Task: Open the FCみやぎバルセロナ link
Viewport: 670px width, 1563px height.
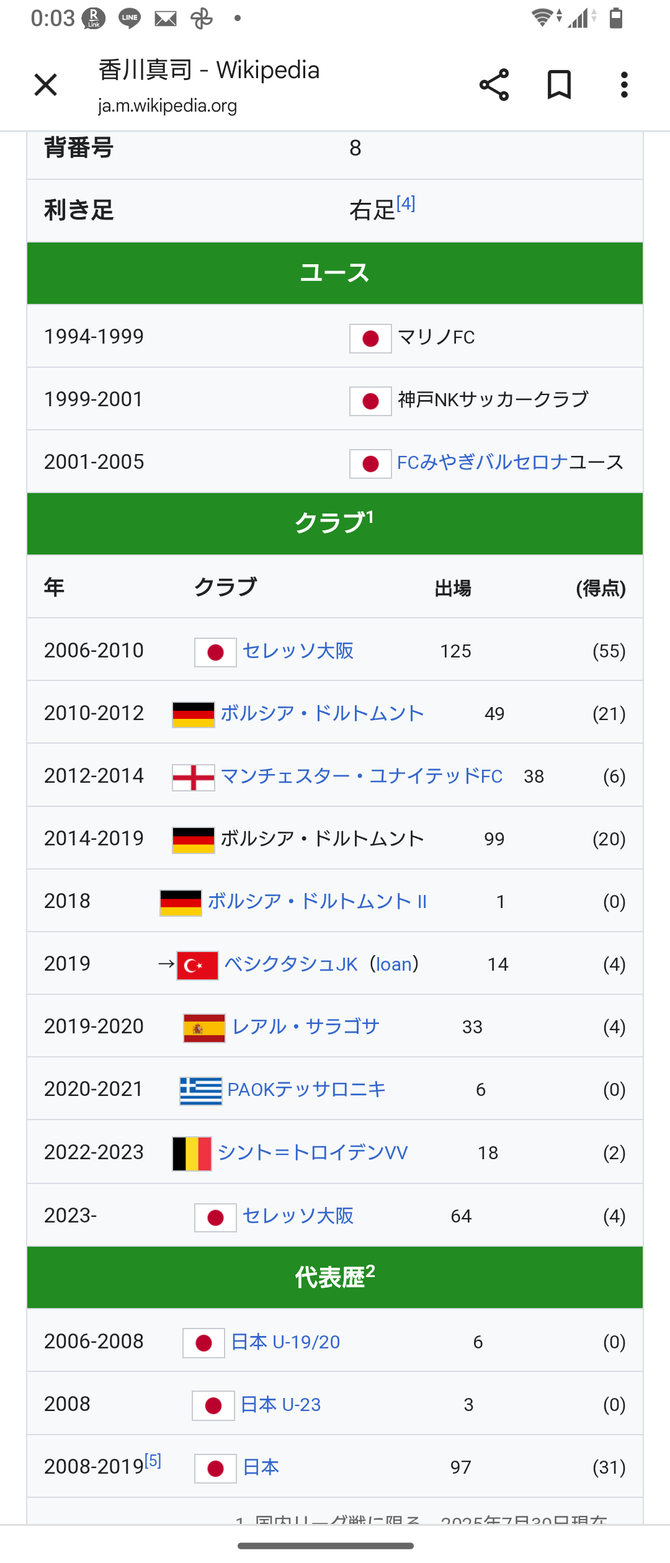Action: (482, 462)
